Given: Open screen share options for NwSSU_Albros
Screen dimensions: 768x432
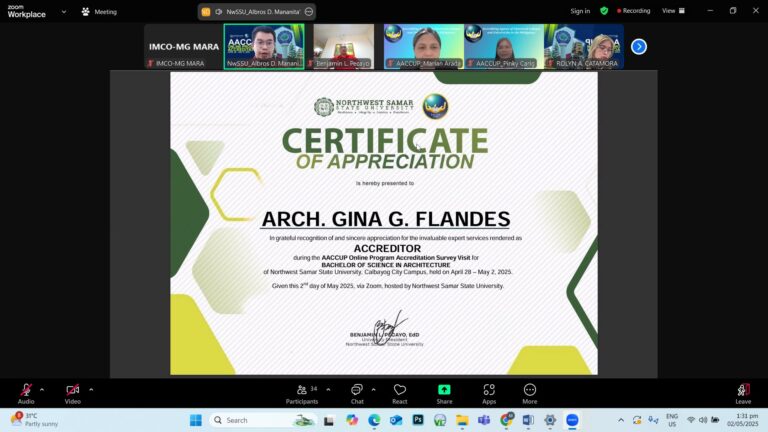Looking at the screenshot, I should pos(309,12).
